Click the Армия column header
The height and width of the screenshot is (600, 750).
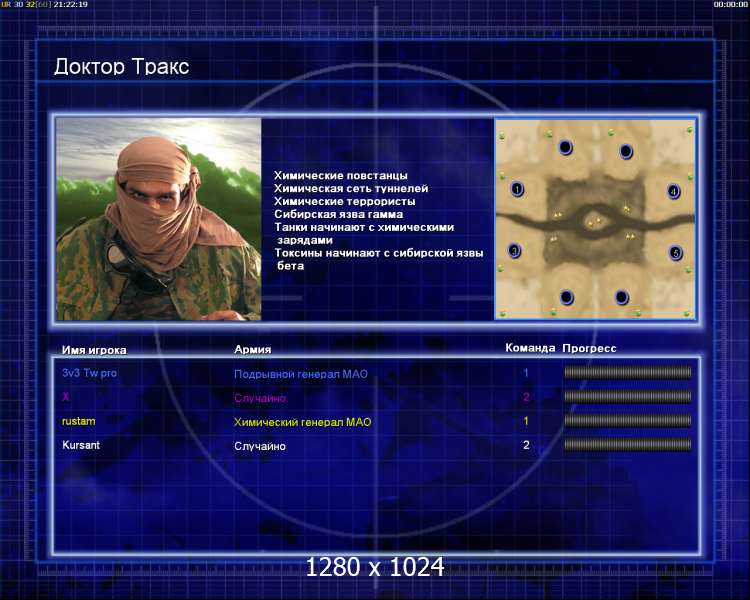(x=253, y=349)
